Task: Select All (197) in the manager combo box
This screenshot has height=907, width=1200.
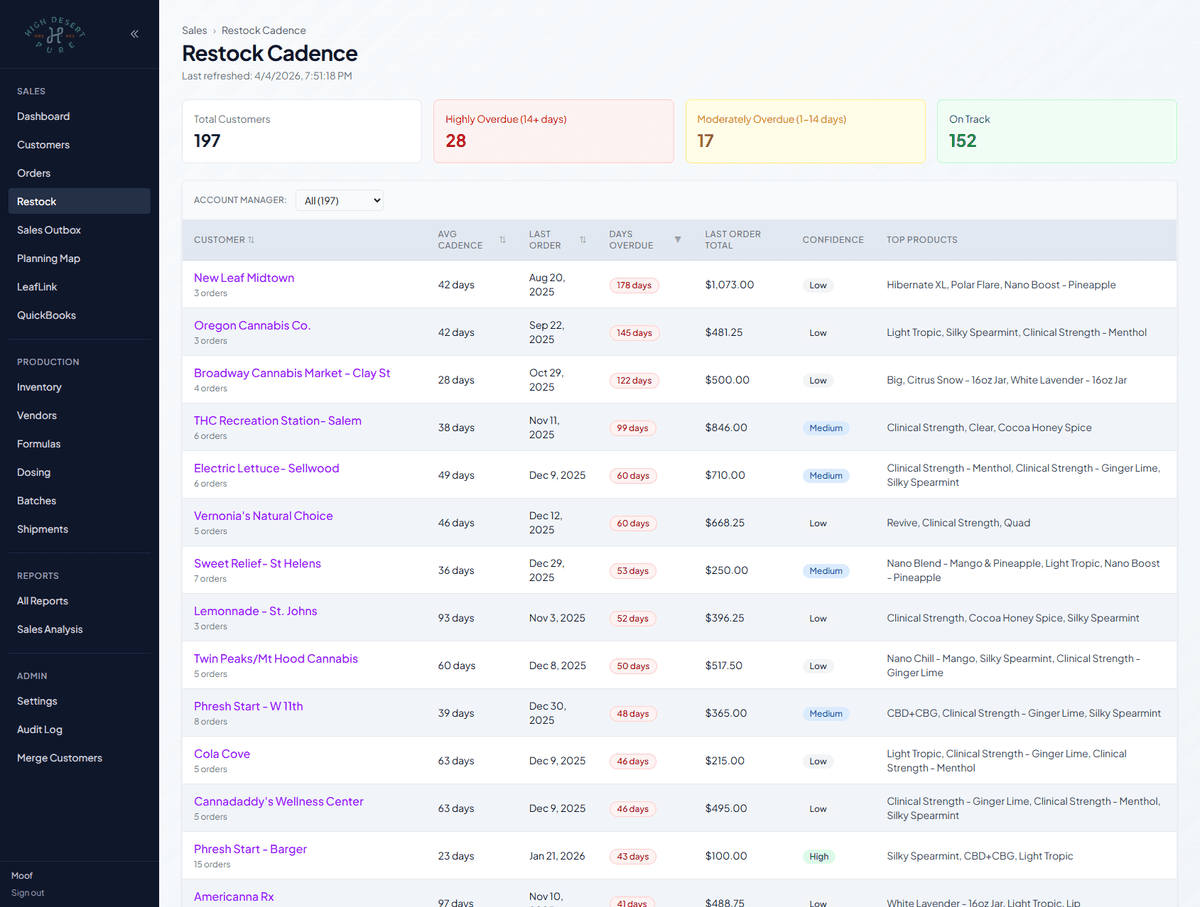Action: click(x=339, y=200)
